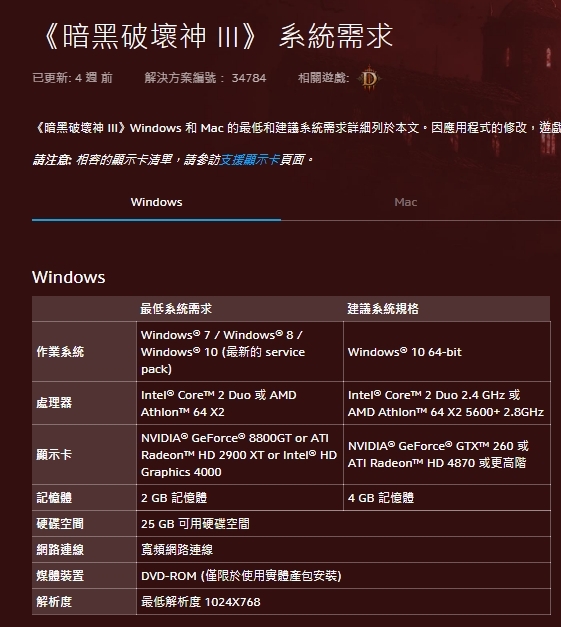Click the 解決方案編號: 34784 text
This screenshot has height=627, width=561.
[x=205, y=78]
